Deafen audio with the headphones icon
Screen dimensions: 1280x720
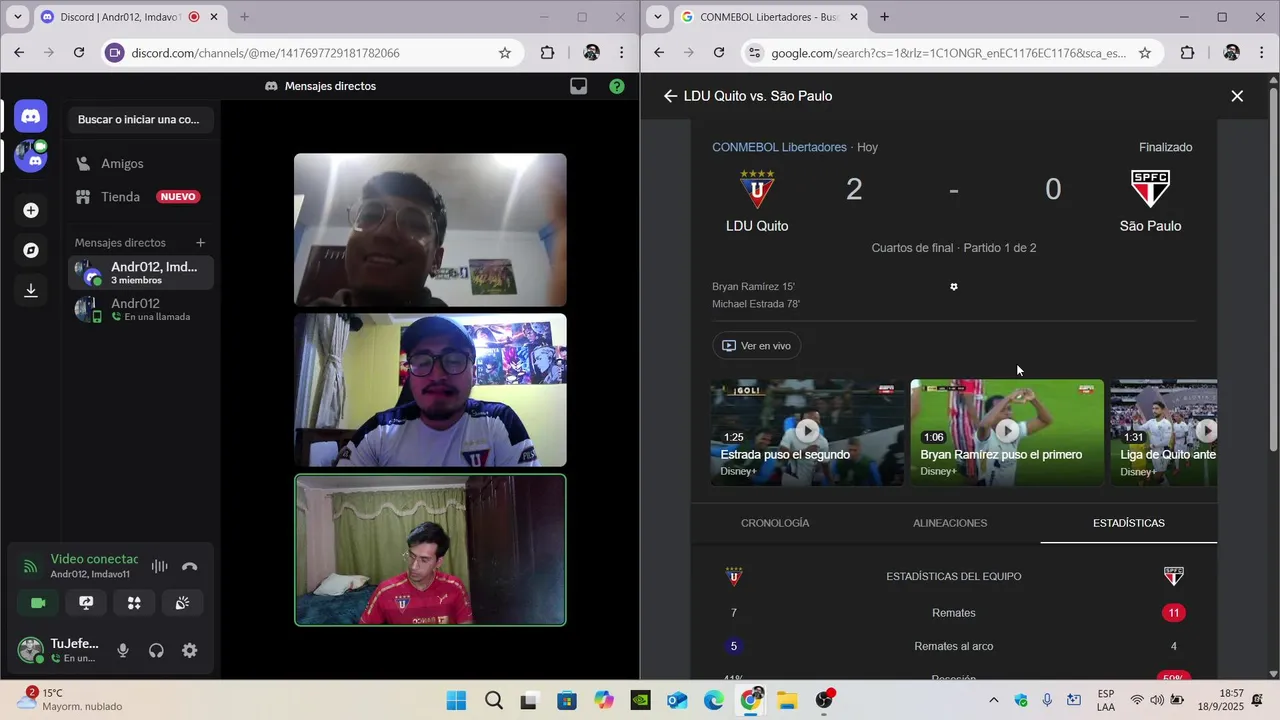coord(156,651)
